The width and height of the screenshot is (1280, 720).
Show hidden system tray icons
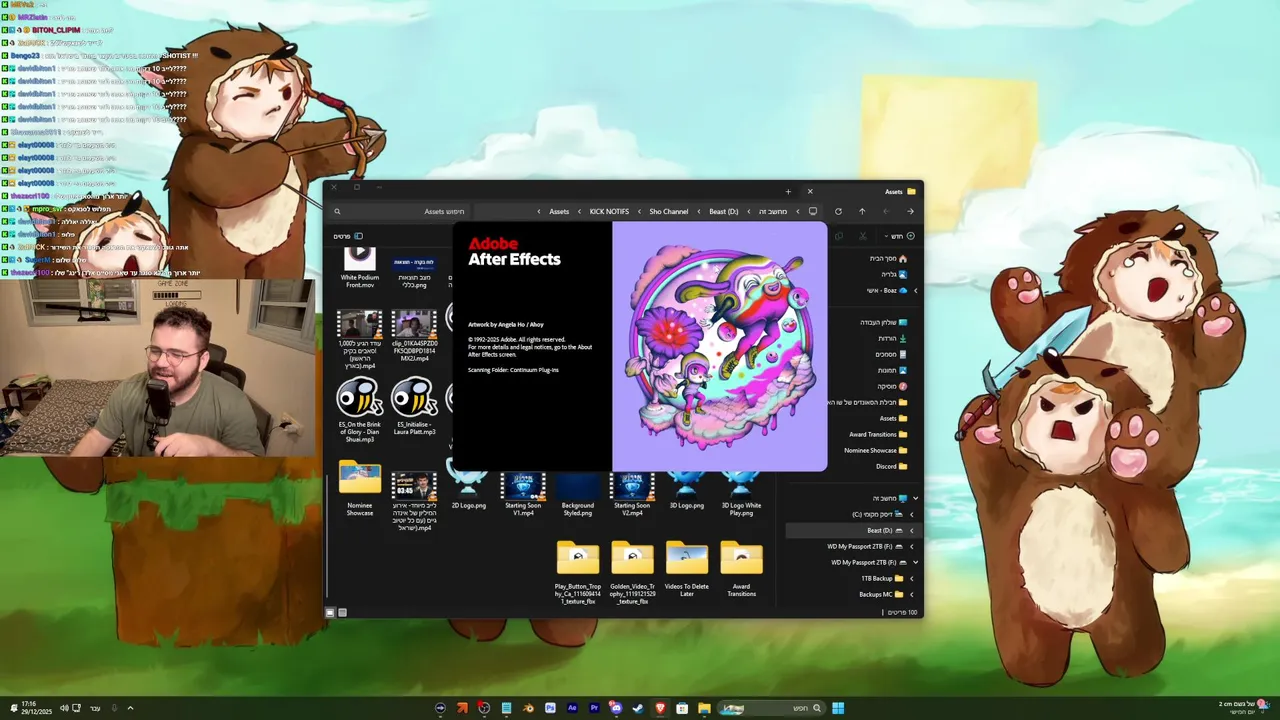(x=130, y=708)
